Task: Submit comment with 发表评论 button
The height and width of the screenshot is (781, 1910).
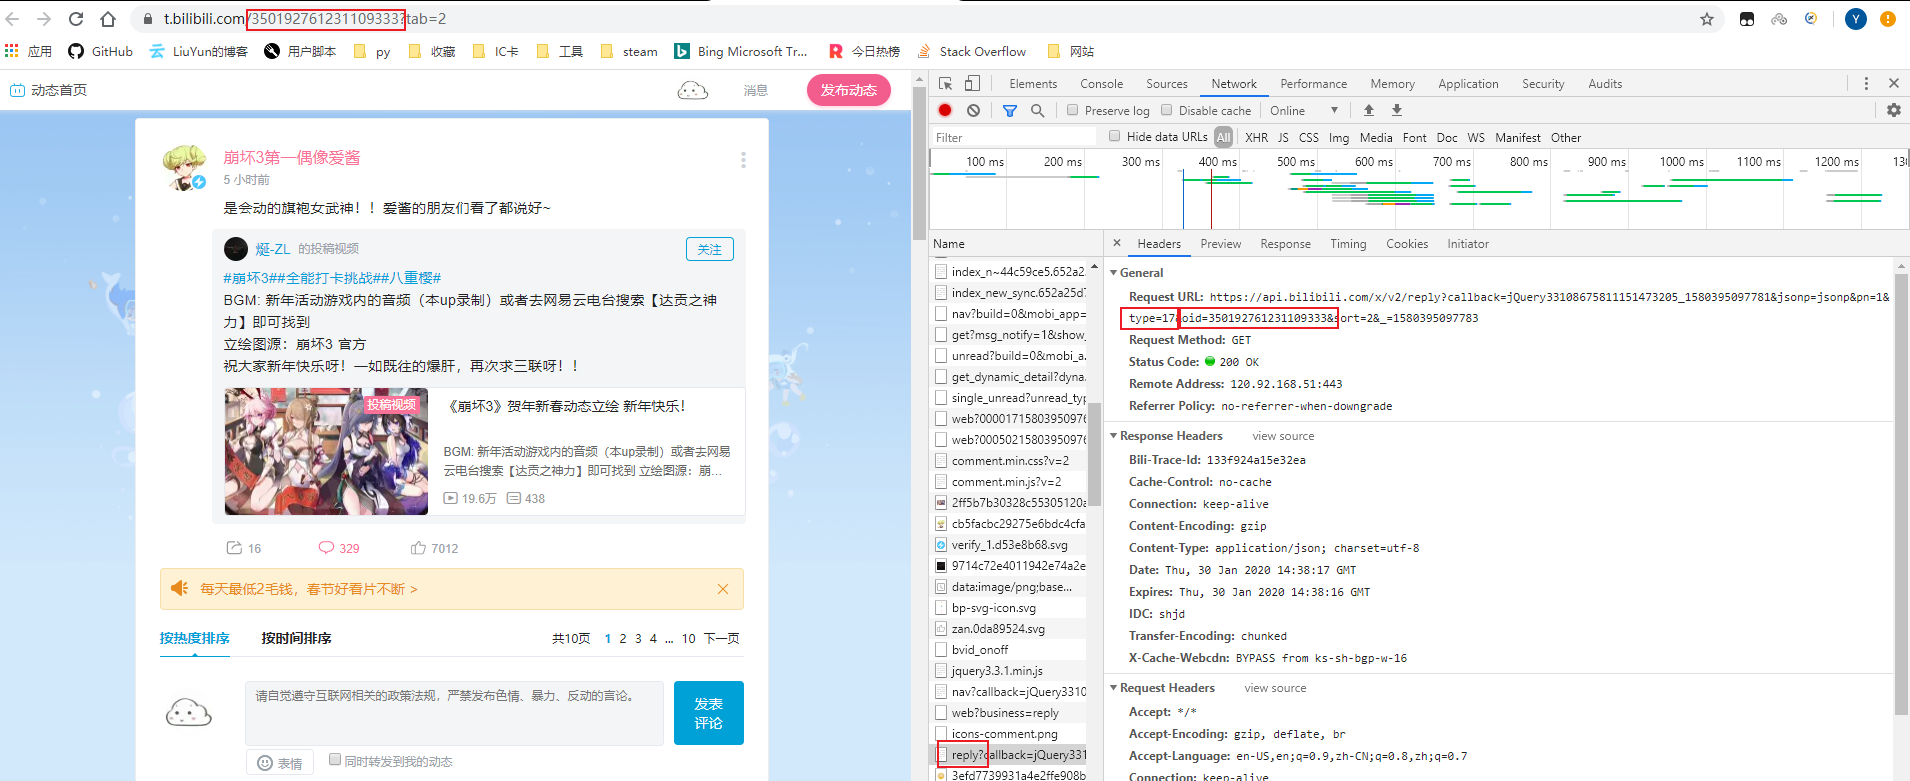Action: [x=709, y=713]
